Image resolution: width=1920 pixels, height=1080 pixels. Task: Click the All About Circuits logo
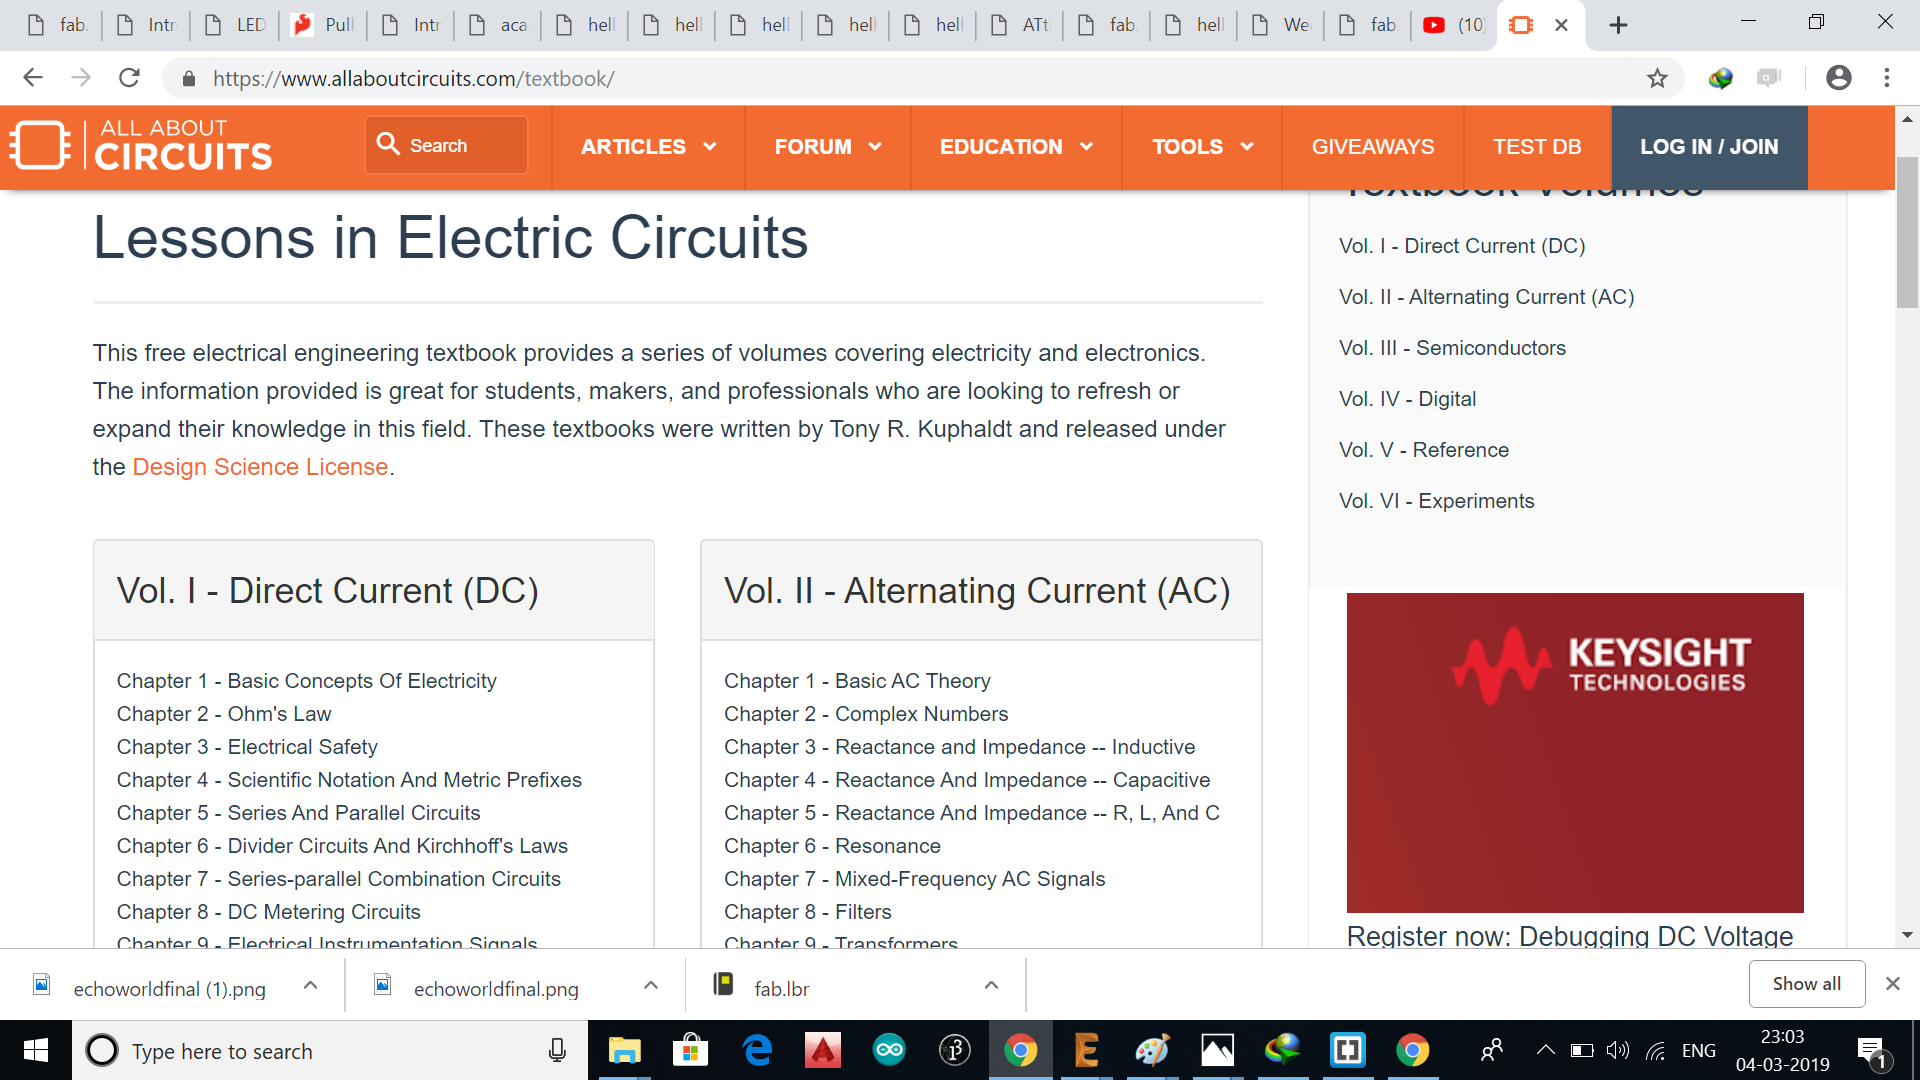pyautogui.click(x=141, y=146)
